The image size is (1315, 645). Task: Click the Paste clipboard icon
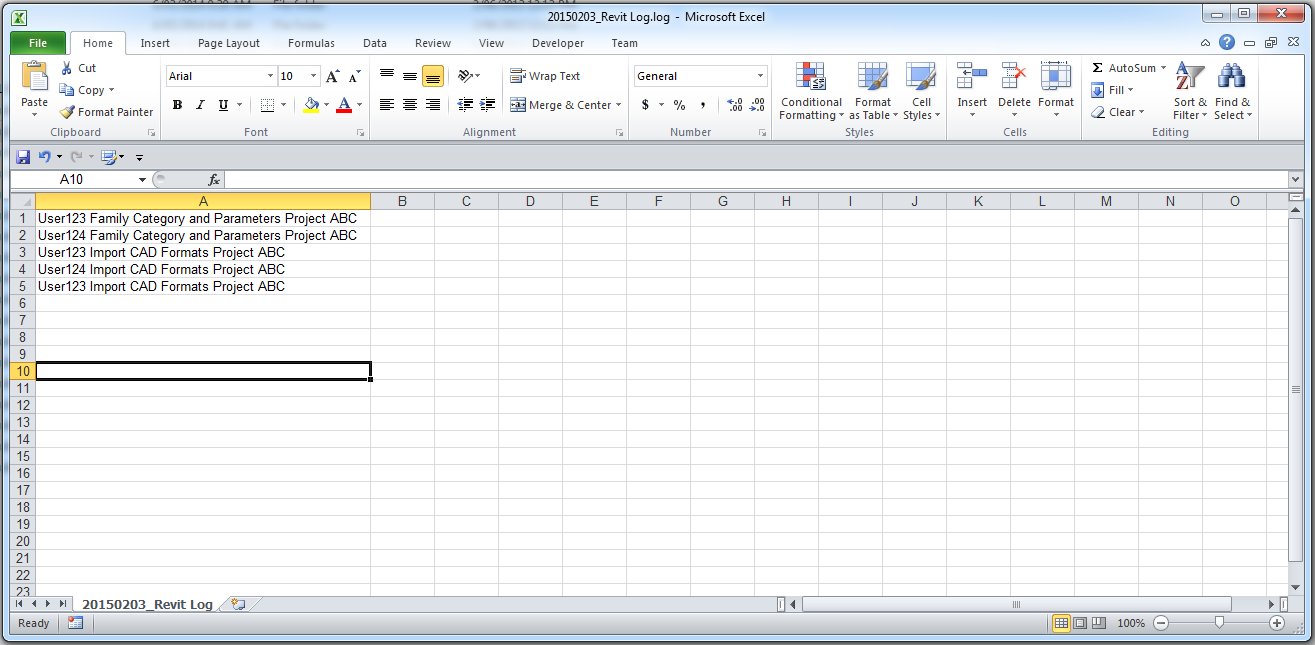point(34,78)
